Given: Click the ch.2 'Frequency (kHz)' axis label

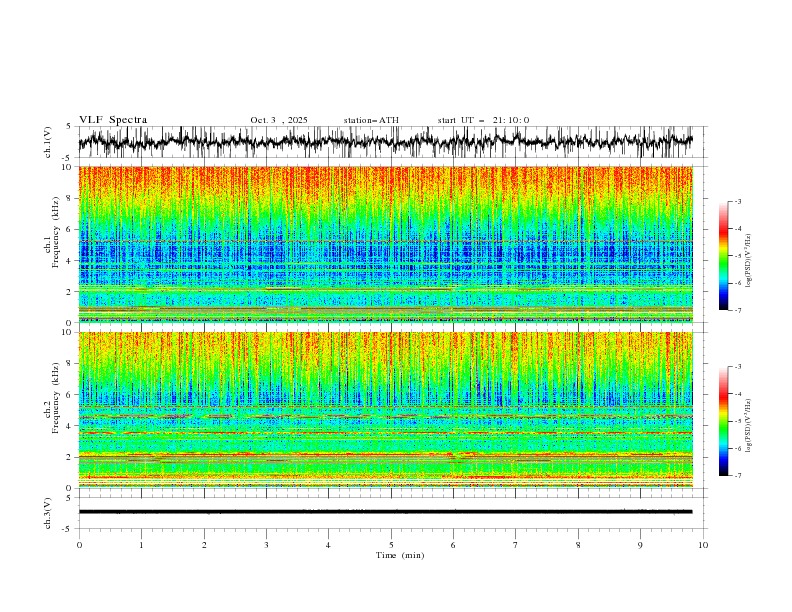Looking at the screenshot, I should (x=55, y=397).
